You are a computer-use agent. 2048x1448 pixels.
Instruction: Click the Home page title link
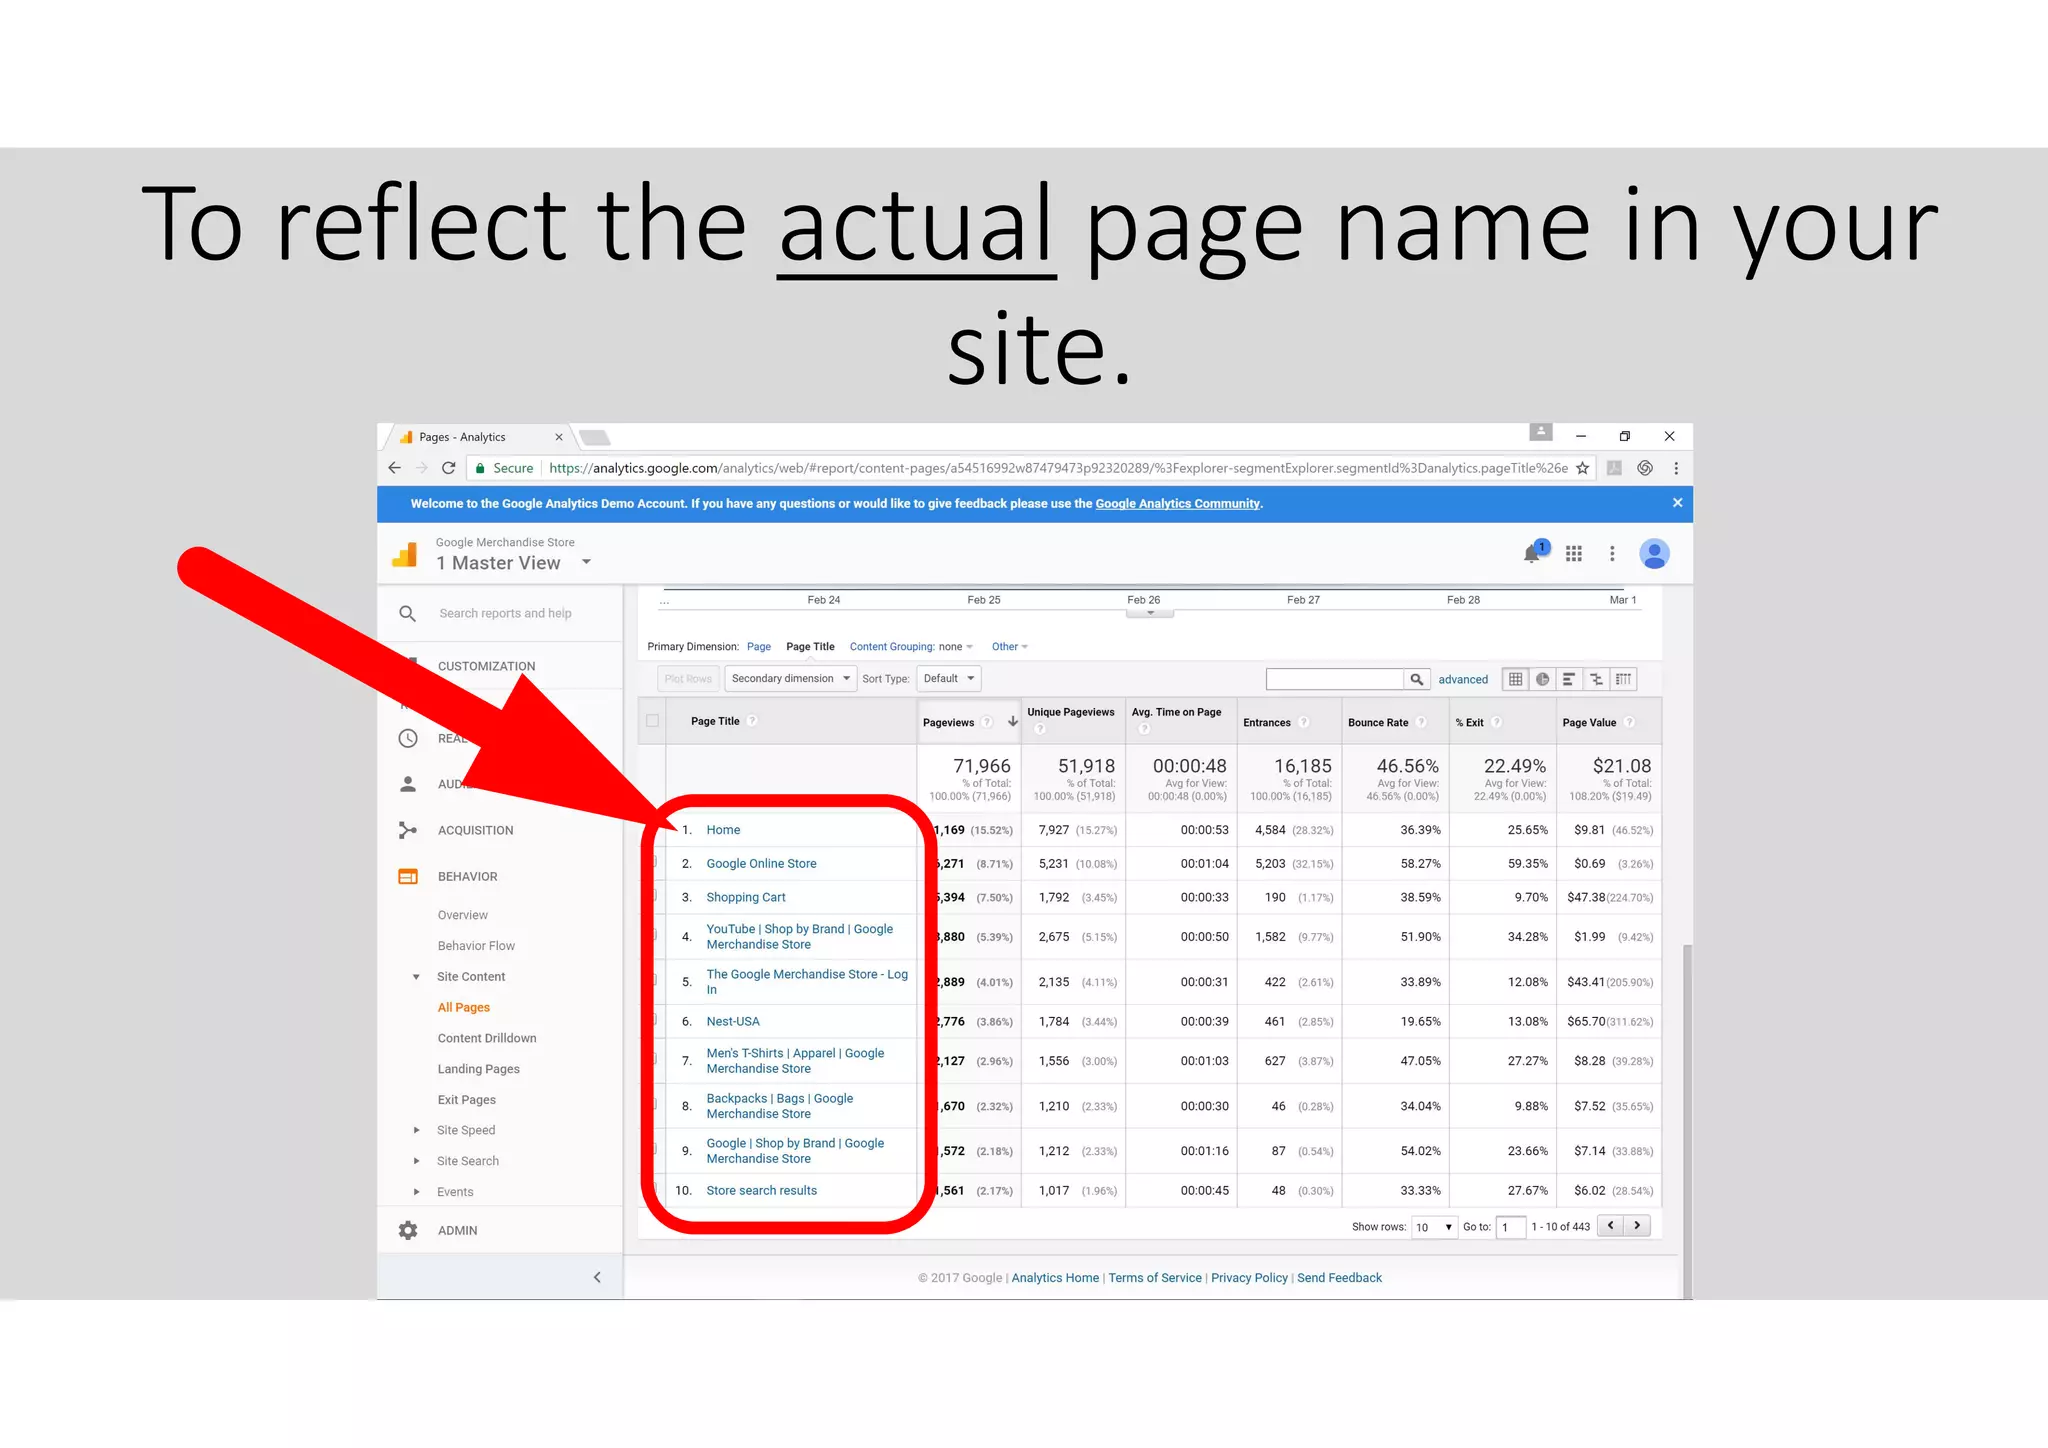click(x=723, y=830)
